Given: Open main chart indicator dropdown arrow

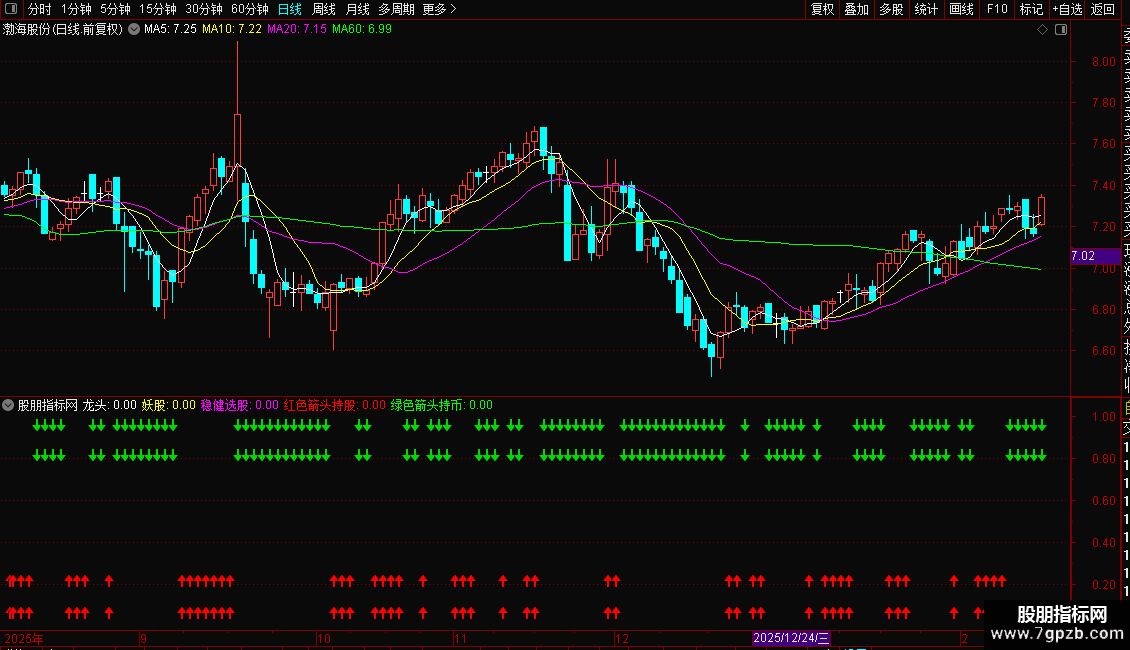Looking at the screenshot, I should (134, 30).
